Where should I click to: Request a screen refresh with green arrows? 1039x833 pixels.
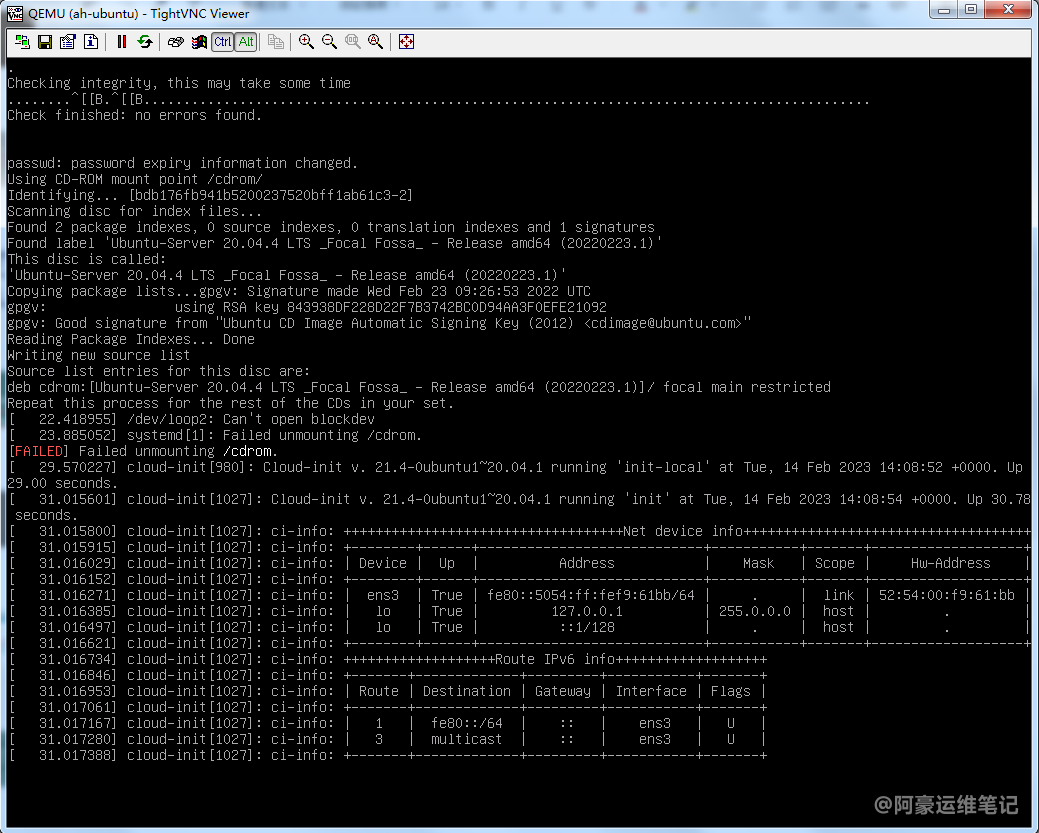(x=145, y=42)
